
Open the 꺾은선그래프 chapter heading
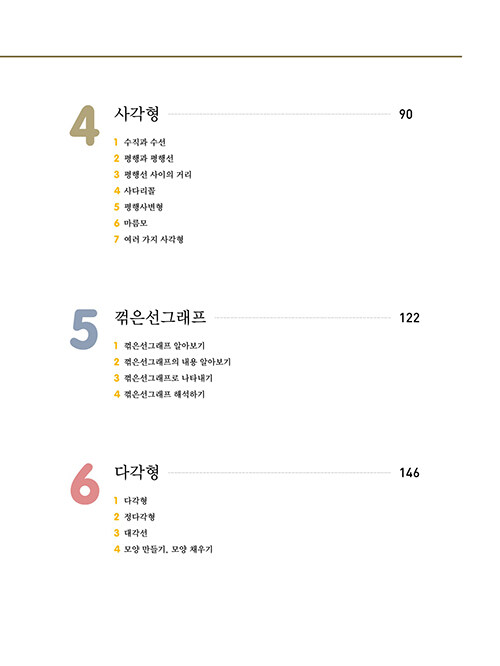point(160,317)
